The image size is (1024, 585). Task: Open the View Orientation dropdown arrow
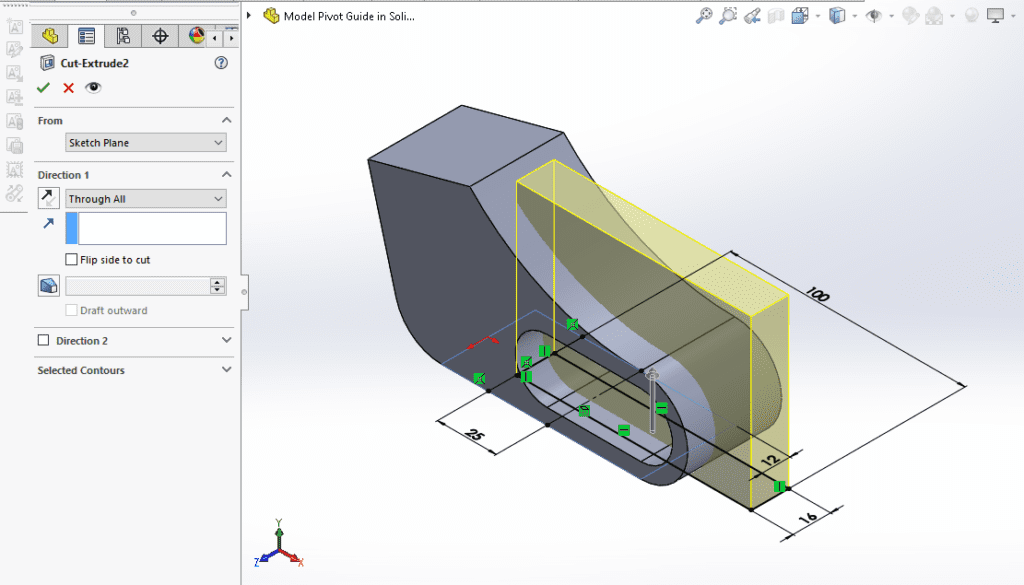pyautogui.click(x=818, y=16)
